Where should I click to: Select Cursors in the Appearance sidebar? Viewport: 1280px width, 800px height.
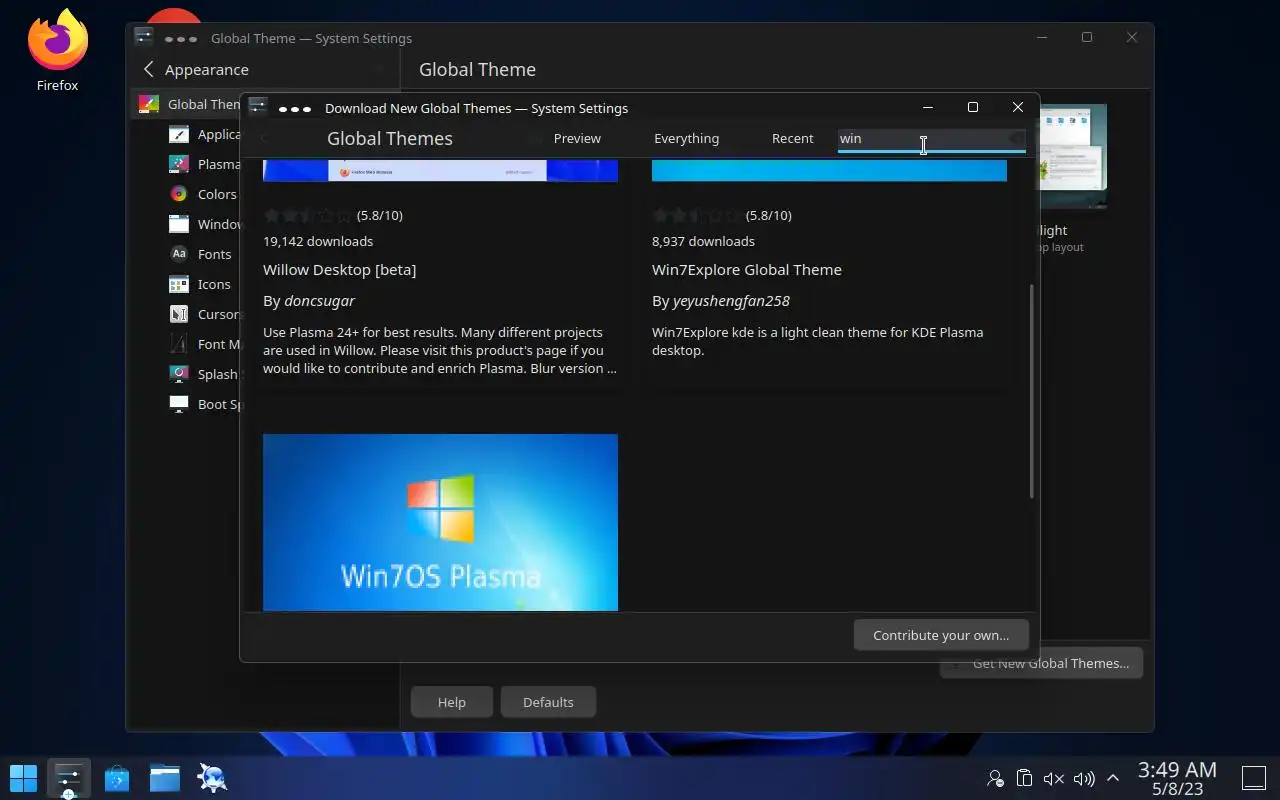coord(207,314)
